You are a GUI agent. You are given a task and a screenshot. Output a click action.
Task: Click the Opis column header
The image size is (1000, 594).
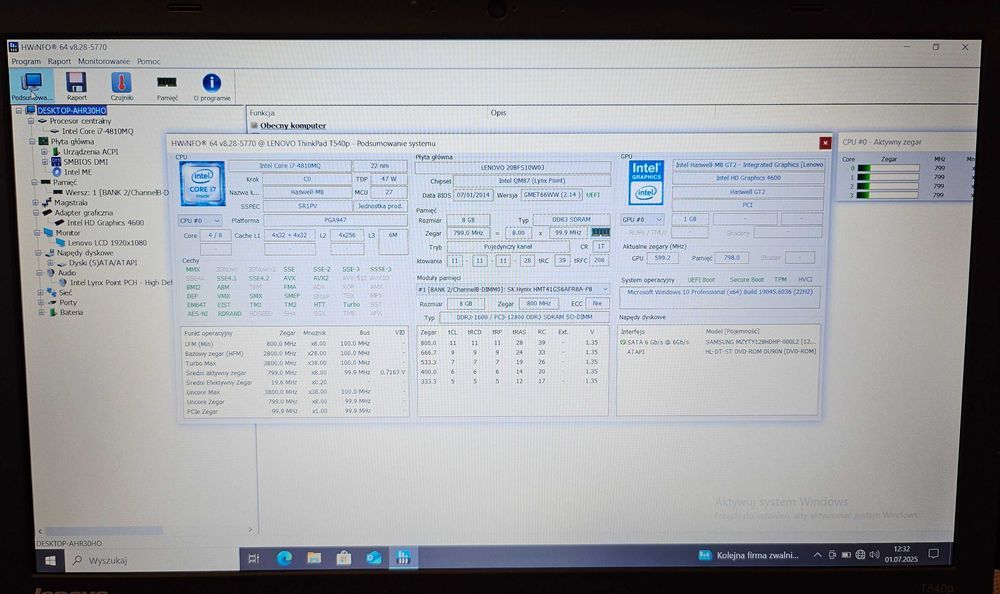(498, 112)
